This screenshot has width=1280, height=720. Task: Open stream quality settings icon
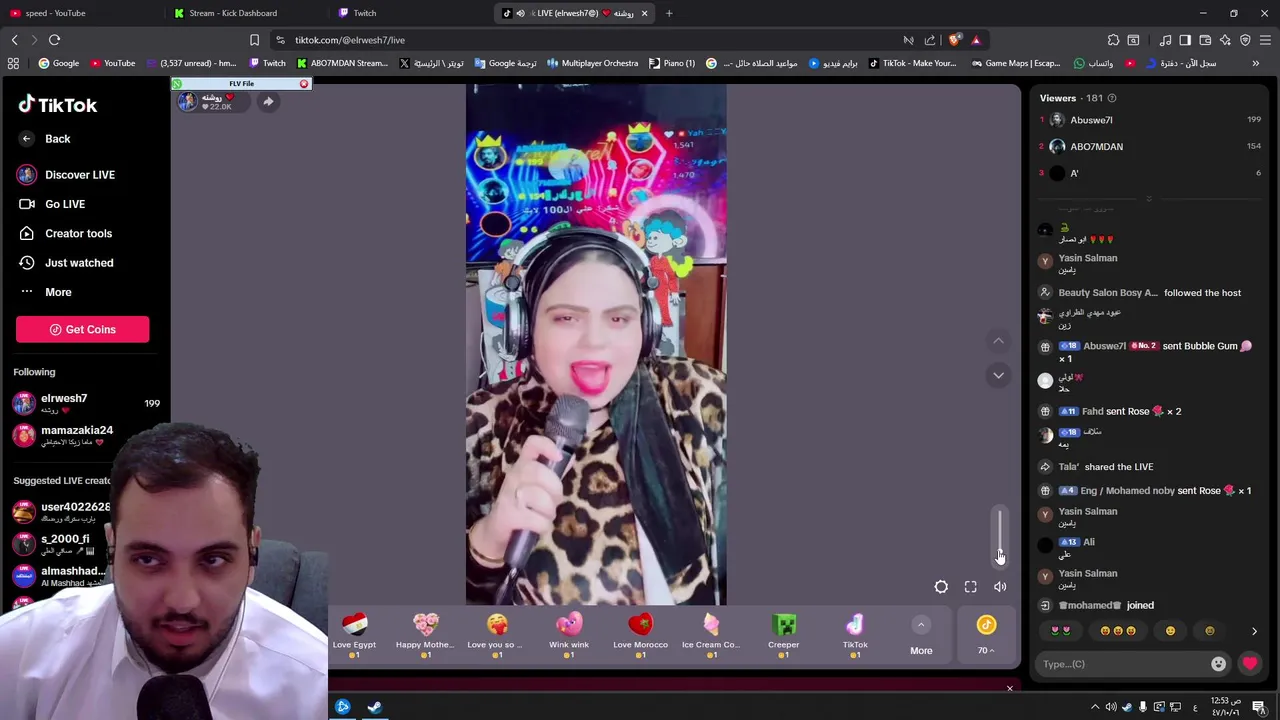(941, 587)
